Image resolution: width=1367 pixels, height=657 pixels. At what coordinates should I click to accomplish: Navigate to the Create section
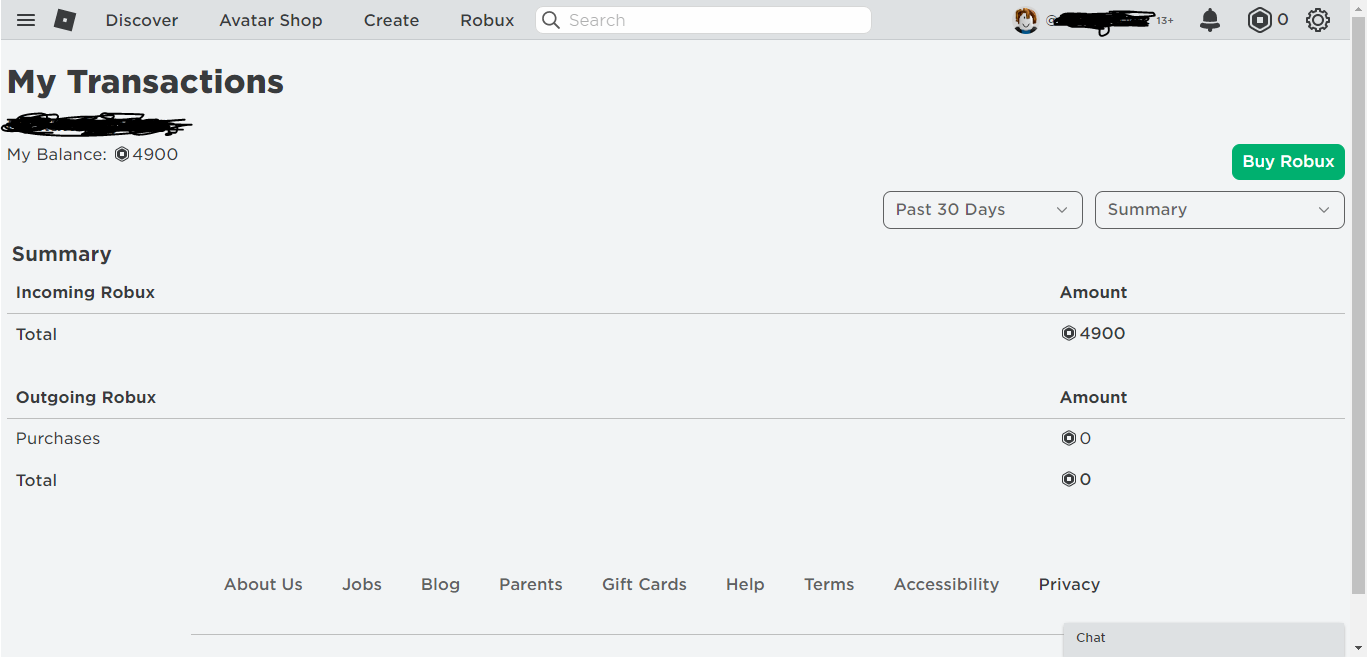391,20
